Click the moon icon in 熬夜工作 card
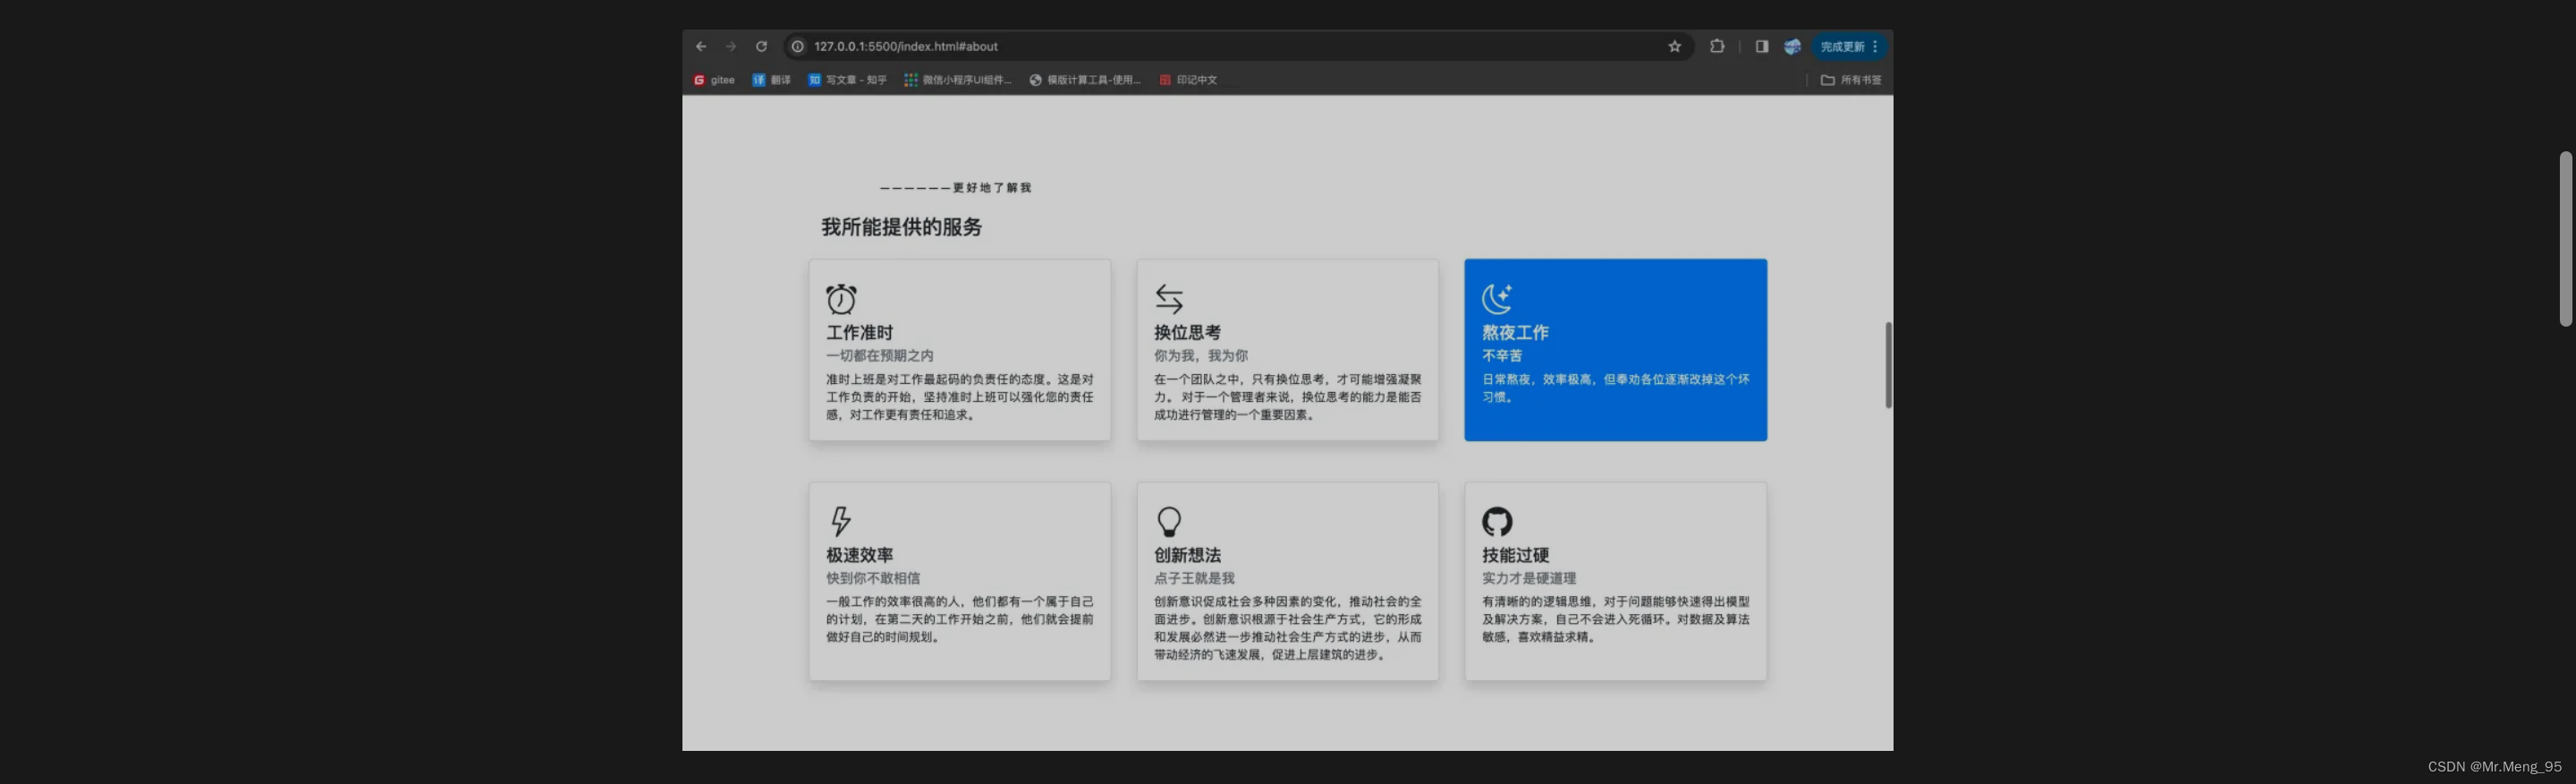Screen dimensions: 2576x784 point(1497,298)
